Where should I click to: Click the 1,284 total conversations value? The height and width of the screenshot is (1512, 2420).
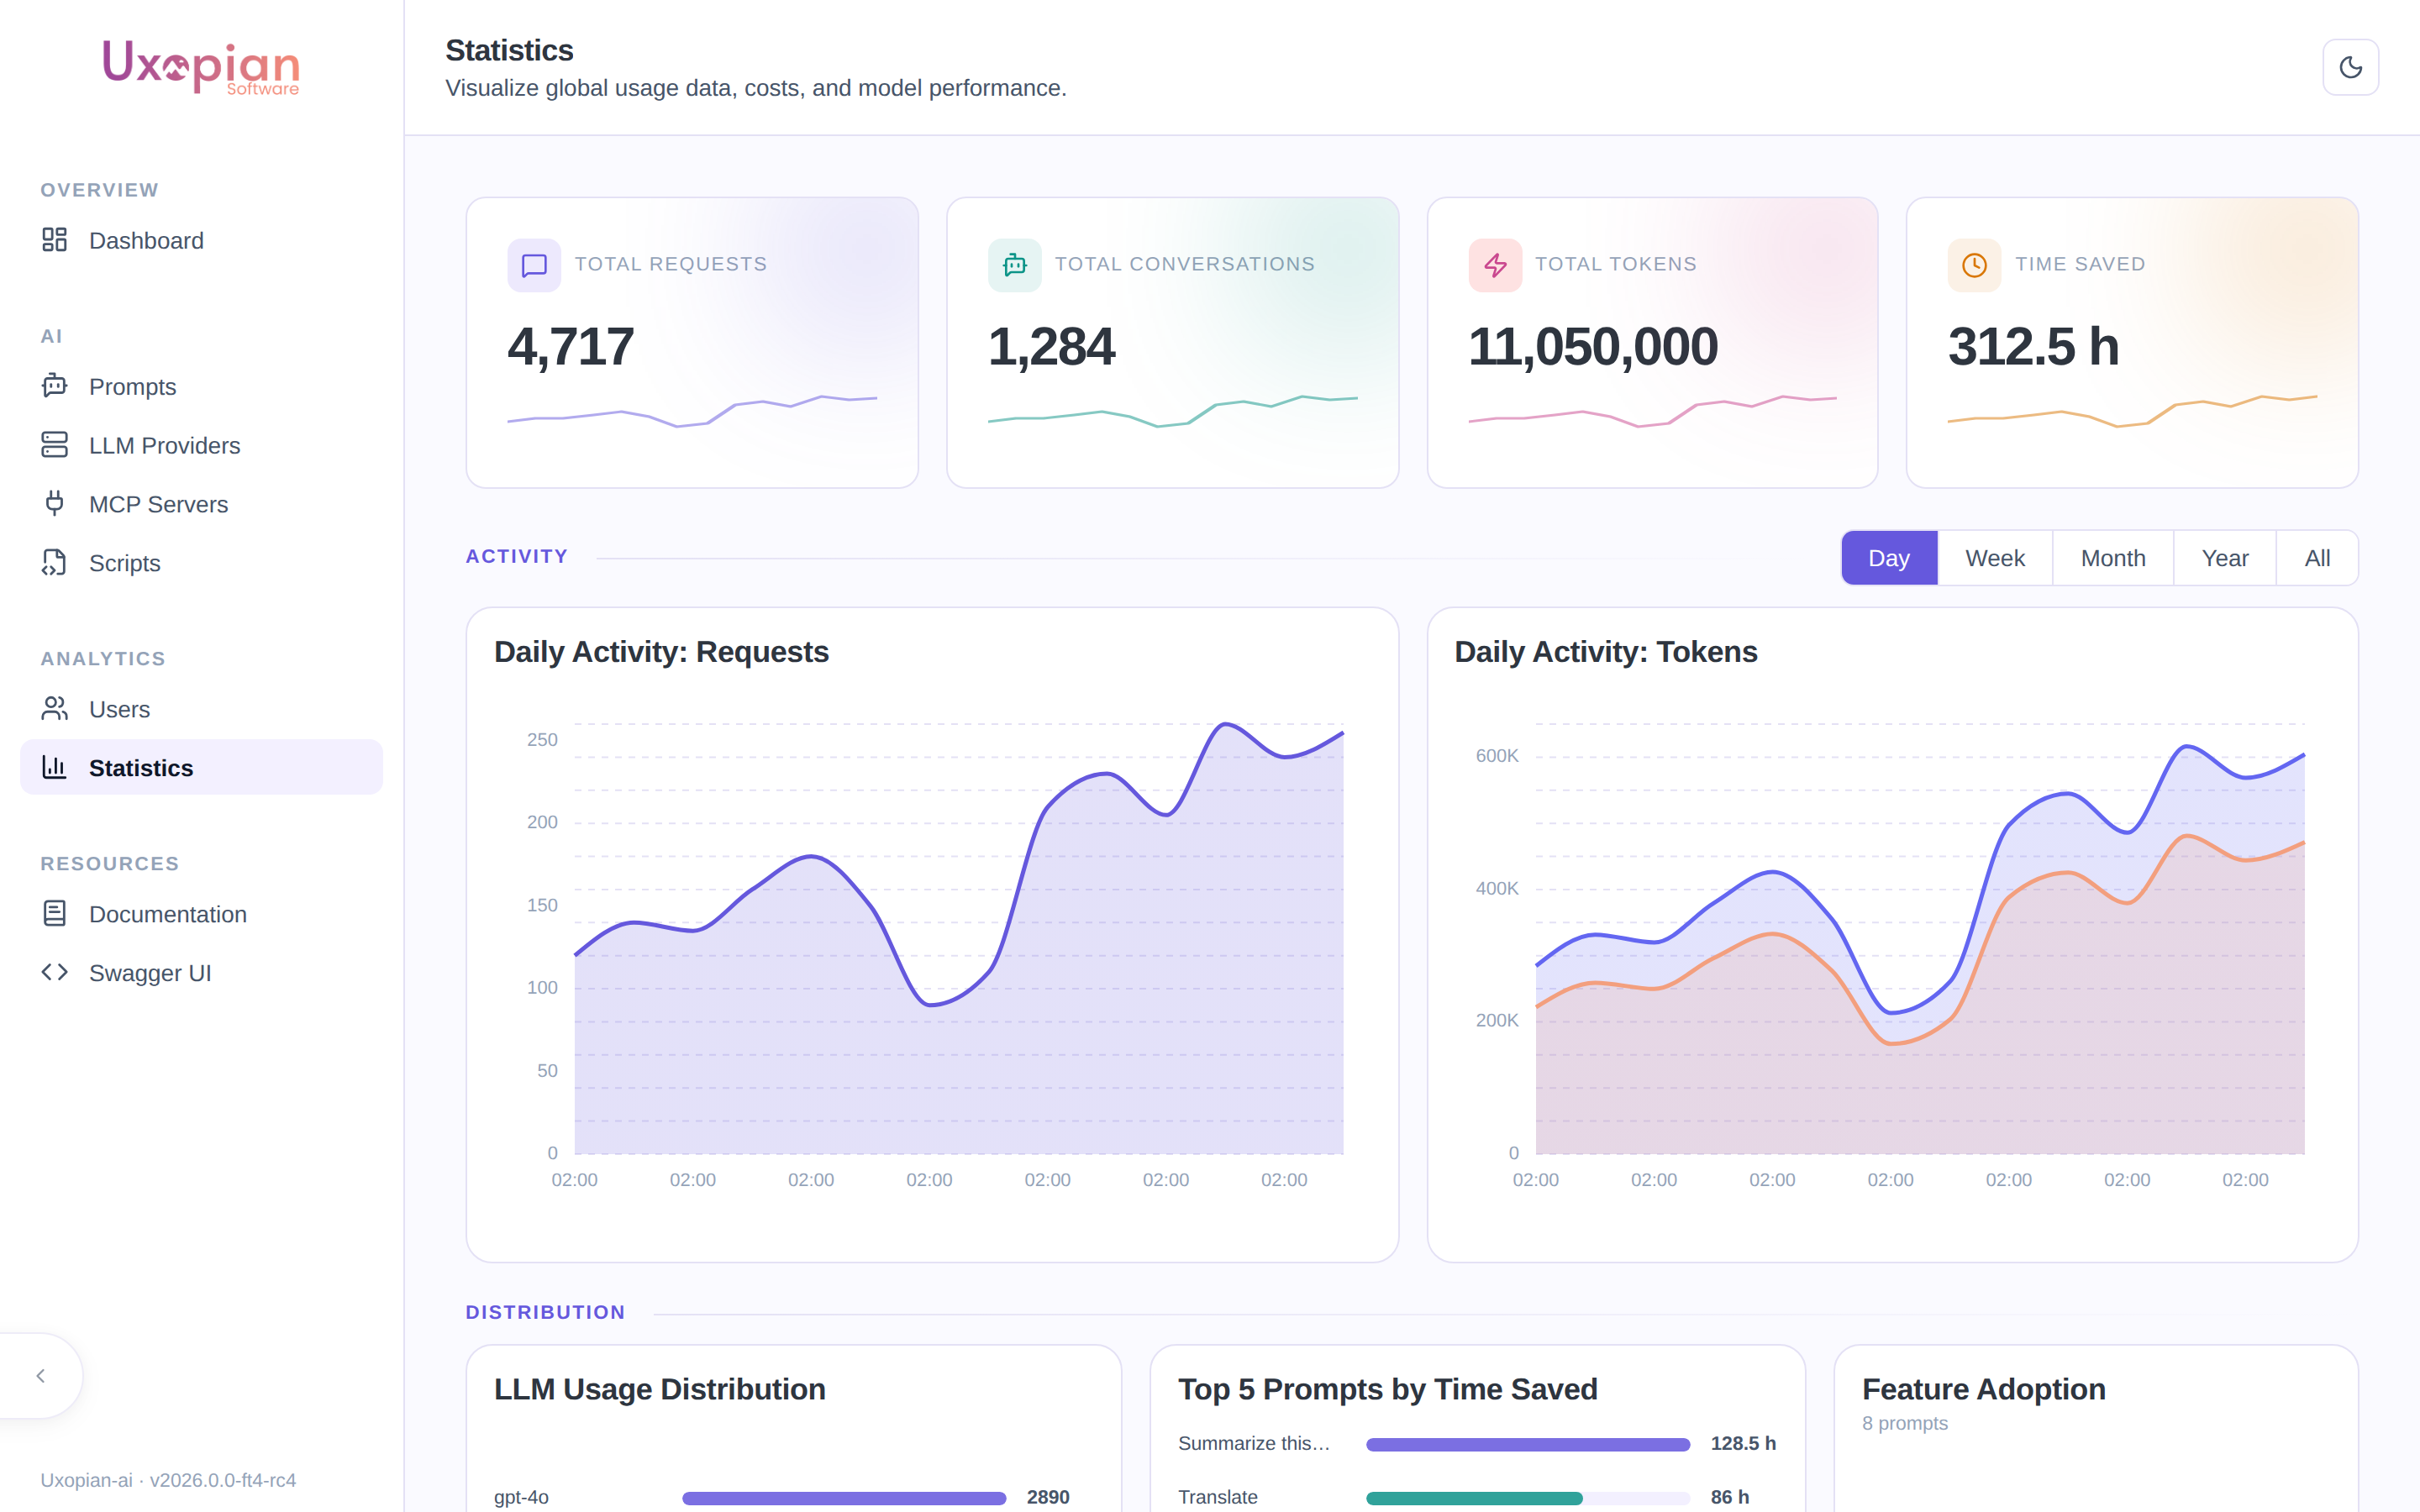coord(1051,347)
